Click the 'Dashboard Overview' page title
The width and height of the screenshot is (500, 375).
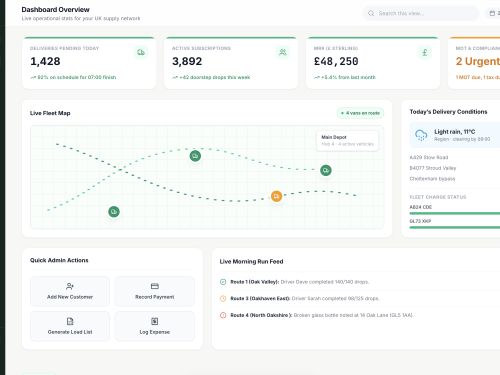pos(55,10)
